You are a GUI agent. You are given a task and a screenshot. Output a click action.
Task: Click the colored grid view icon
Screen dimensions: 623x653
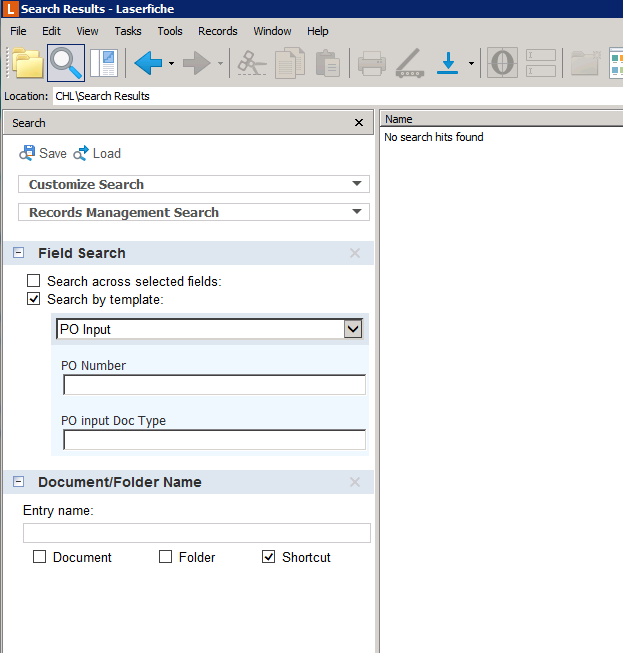click(x=616, y=63)
